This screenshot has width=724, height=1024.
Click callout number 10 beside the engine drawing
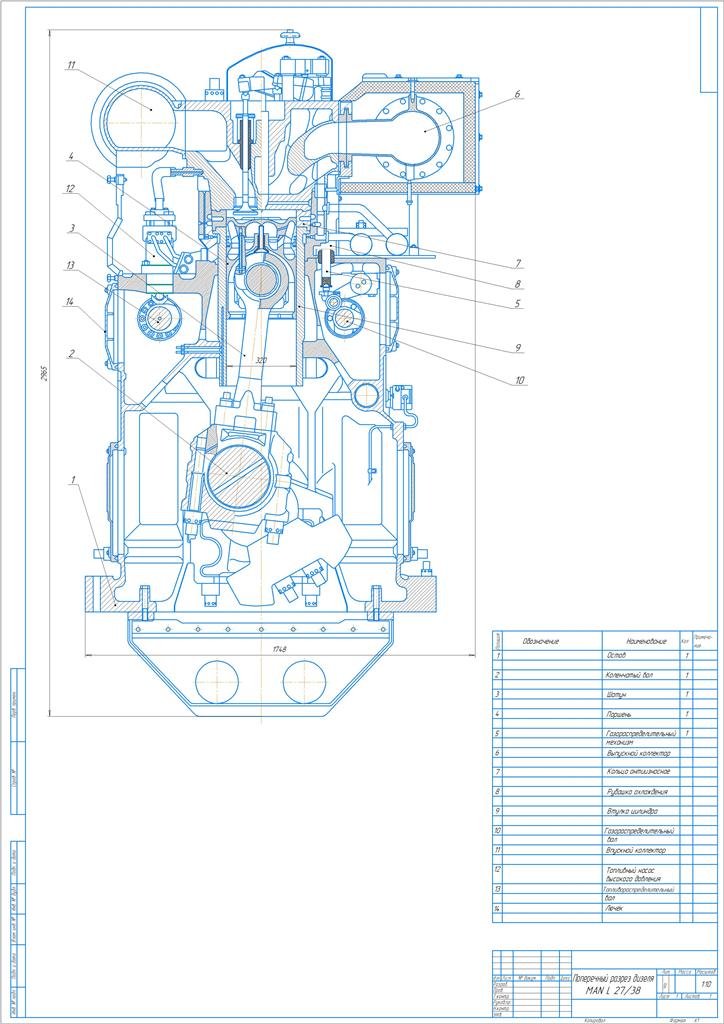tap(520, 379)
